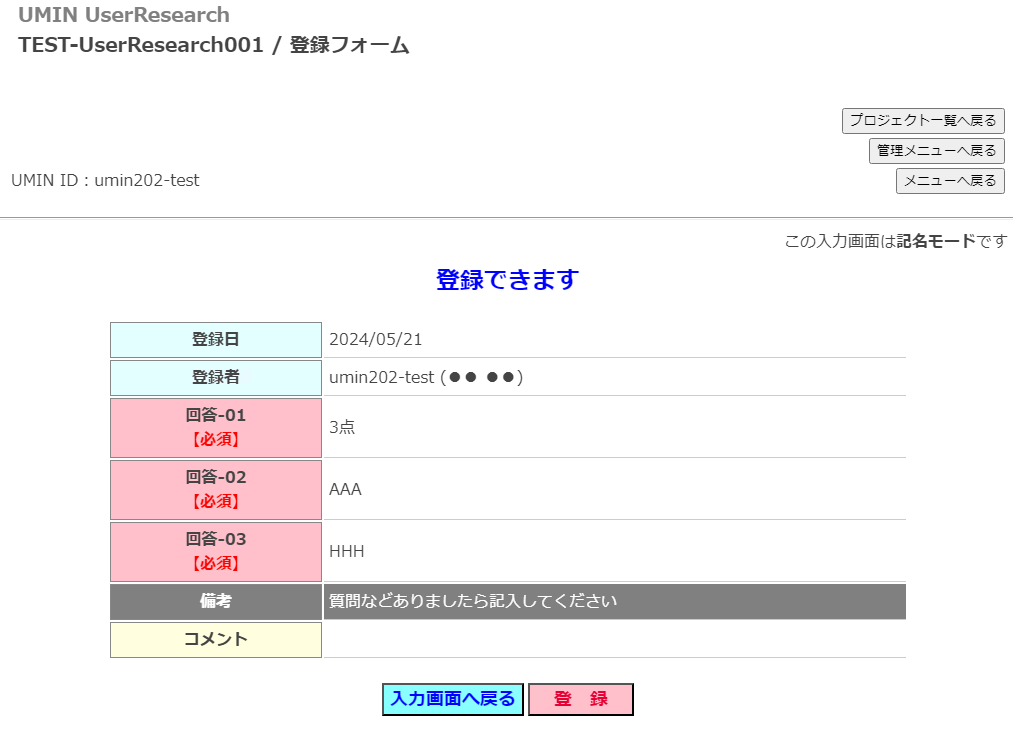This screenshot has height=735, width=1013.
Task: Click the TEST-UserResearch001 / 登録フォーム title
Action: coord(213,45)
